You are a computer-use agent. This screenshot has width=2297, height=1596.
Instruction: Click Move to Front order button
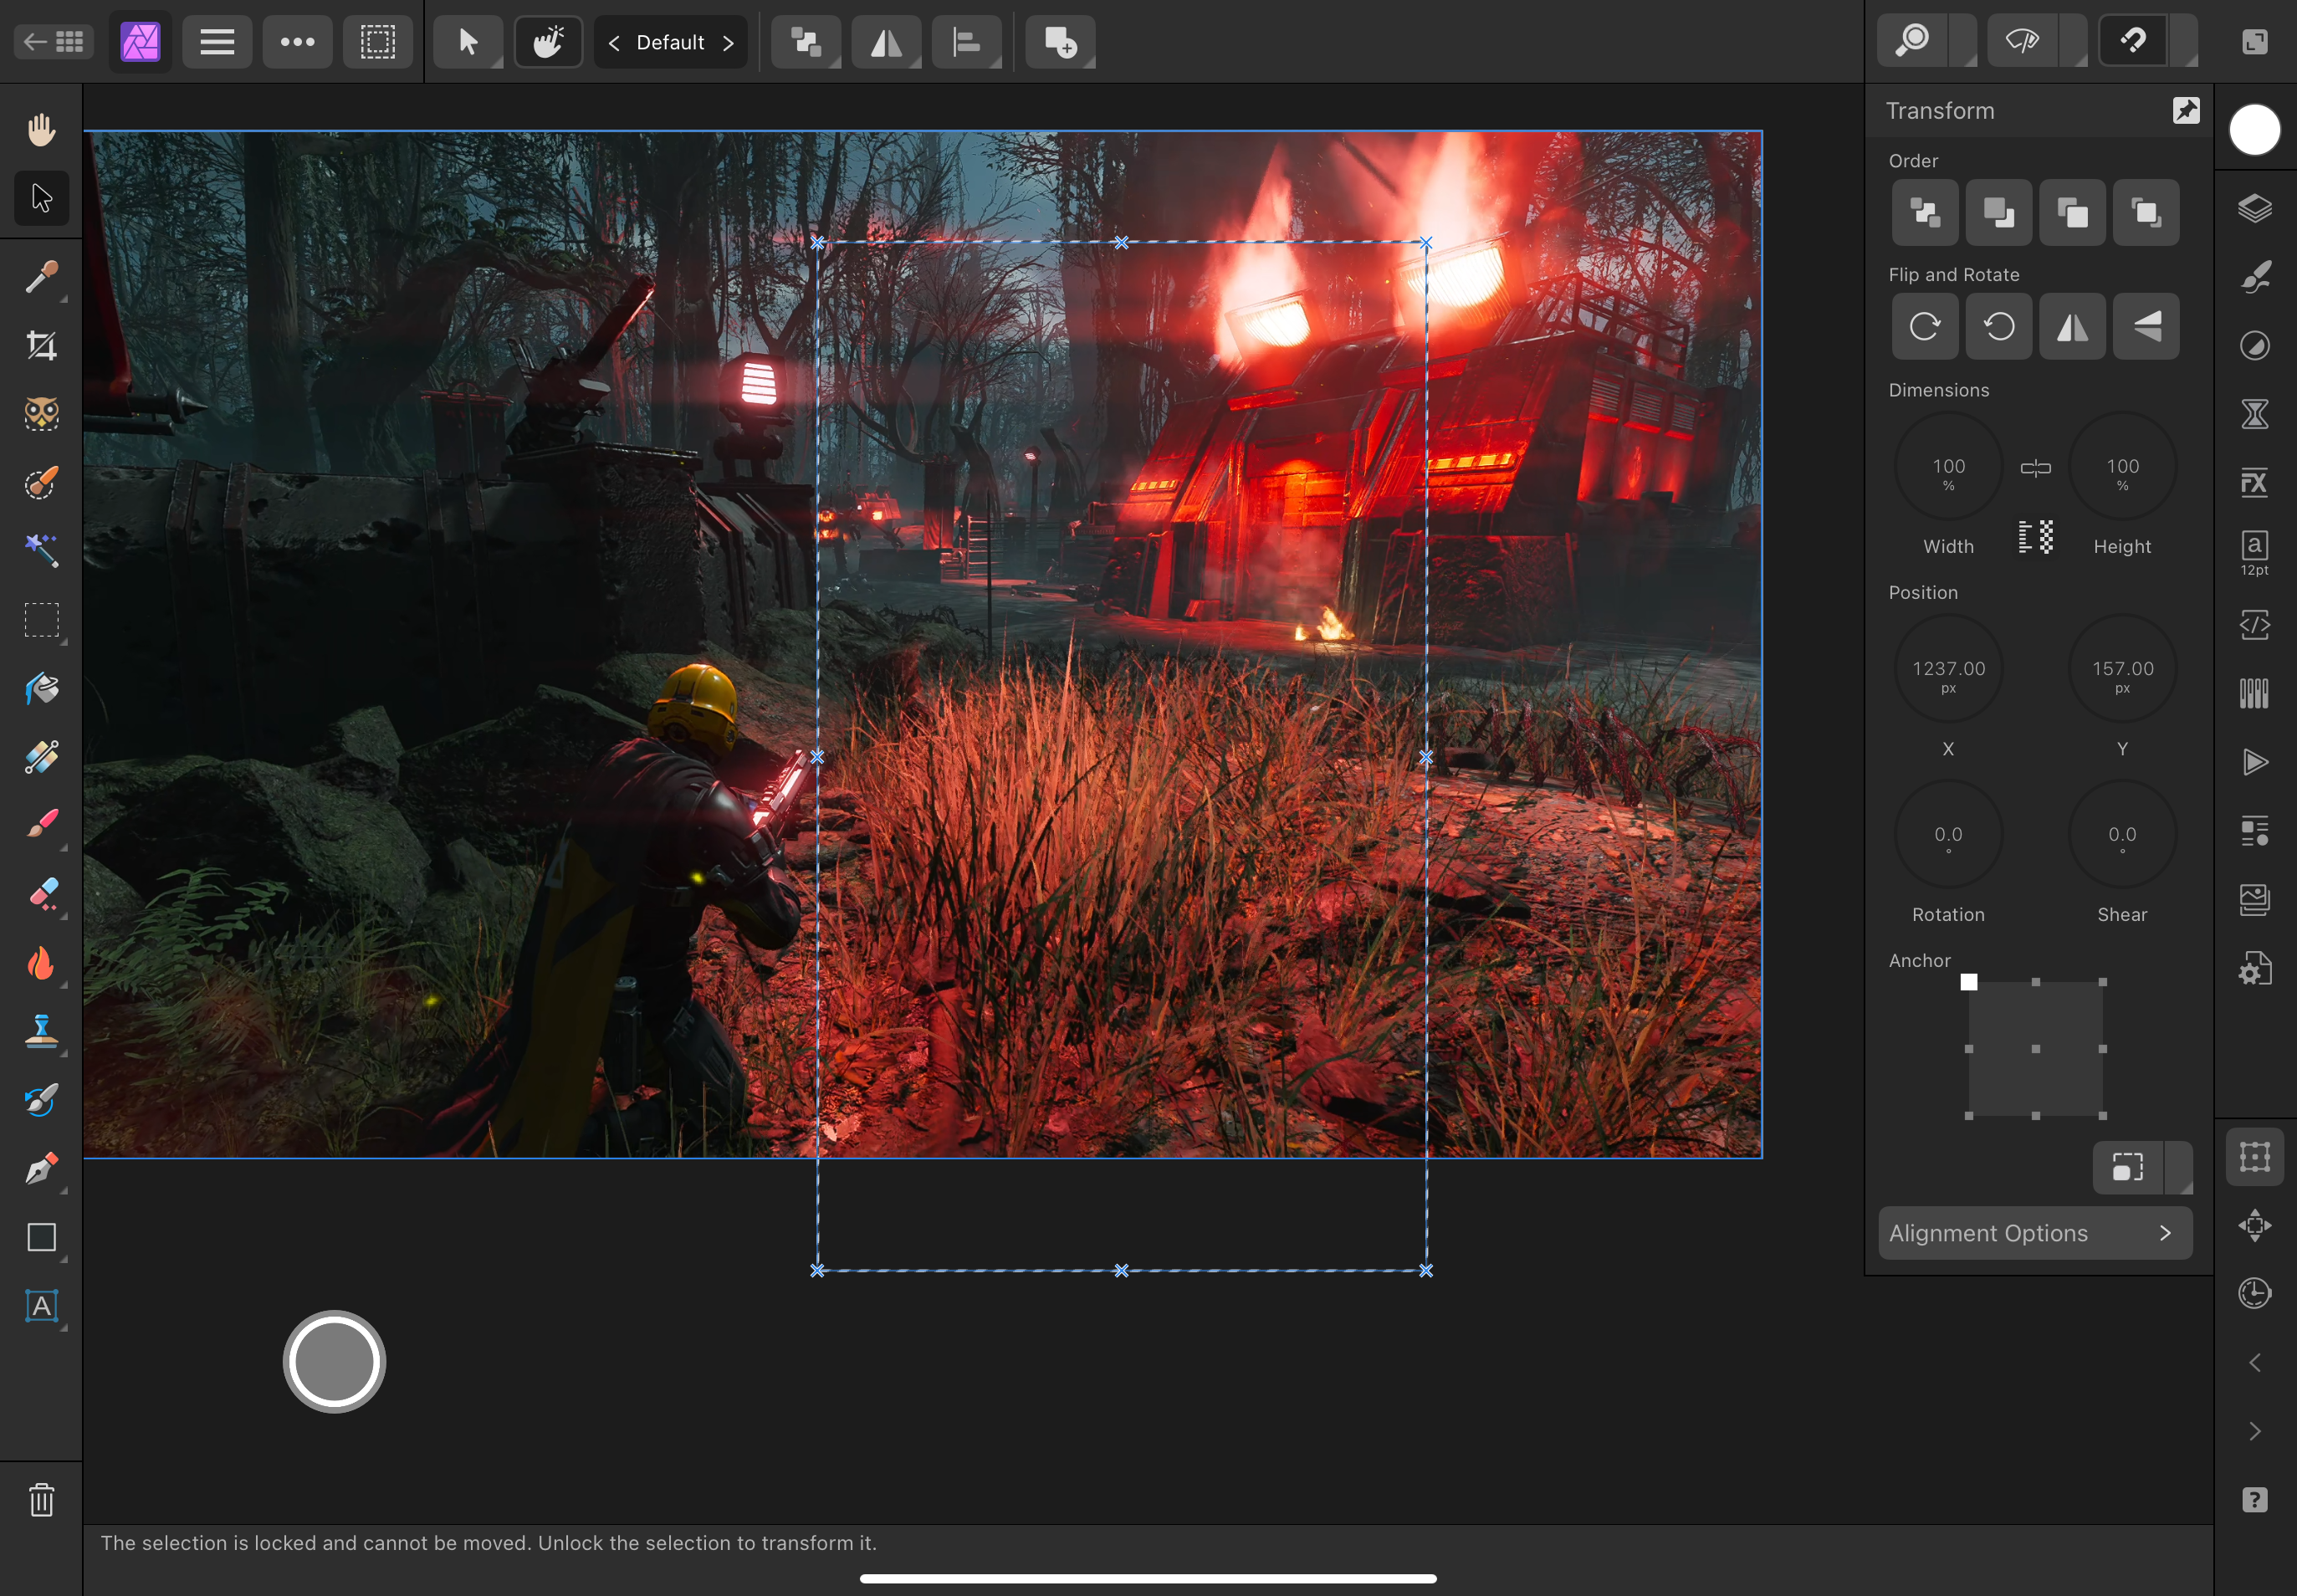coord(2146,212)
